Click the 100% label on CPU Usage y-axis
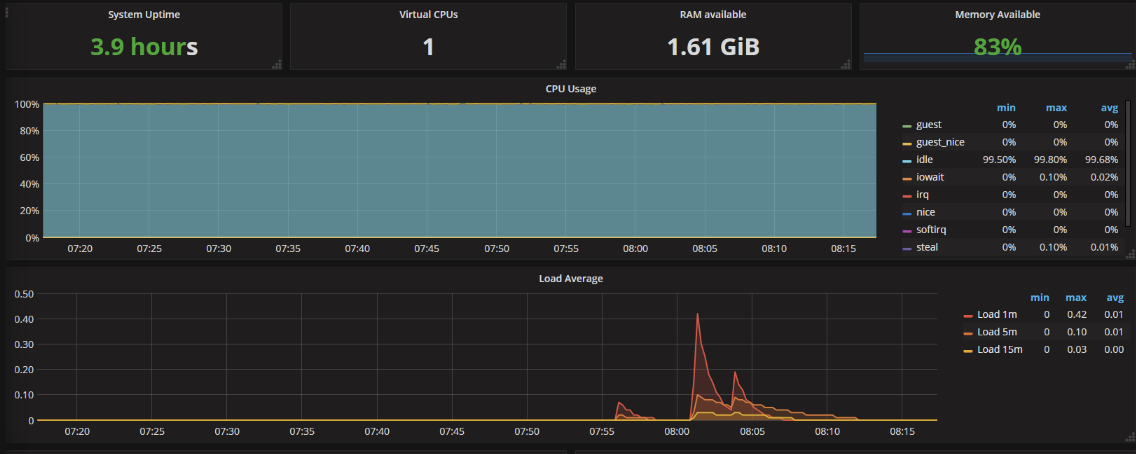Viewport: 1136px width, 454px height. point(25,104)
